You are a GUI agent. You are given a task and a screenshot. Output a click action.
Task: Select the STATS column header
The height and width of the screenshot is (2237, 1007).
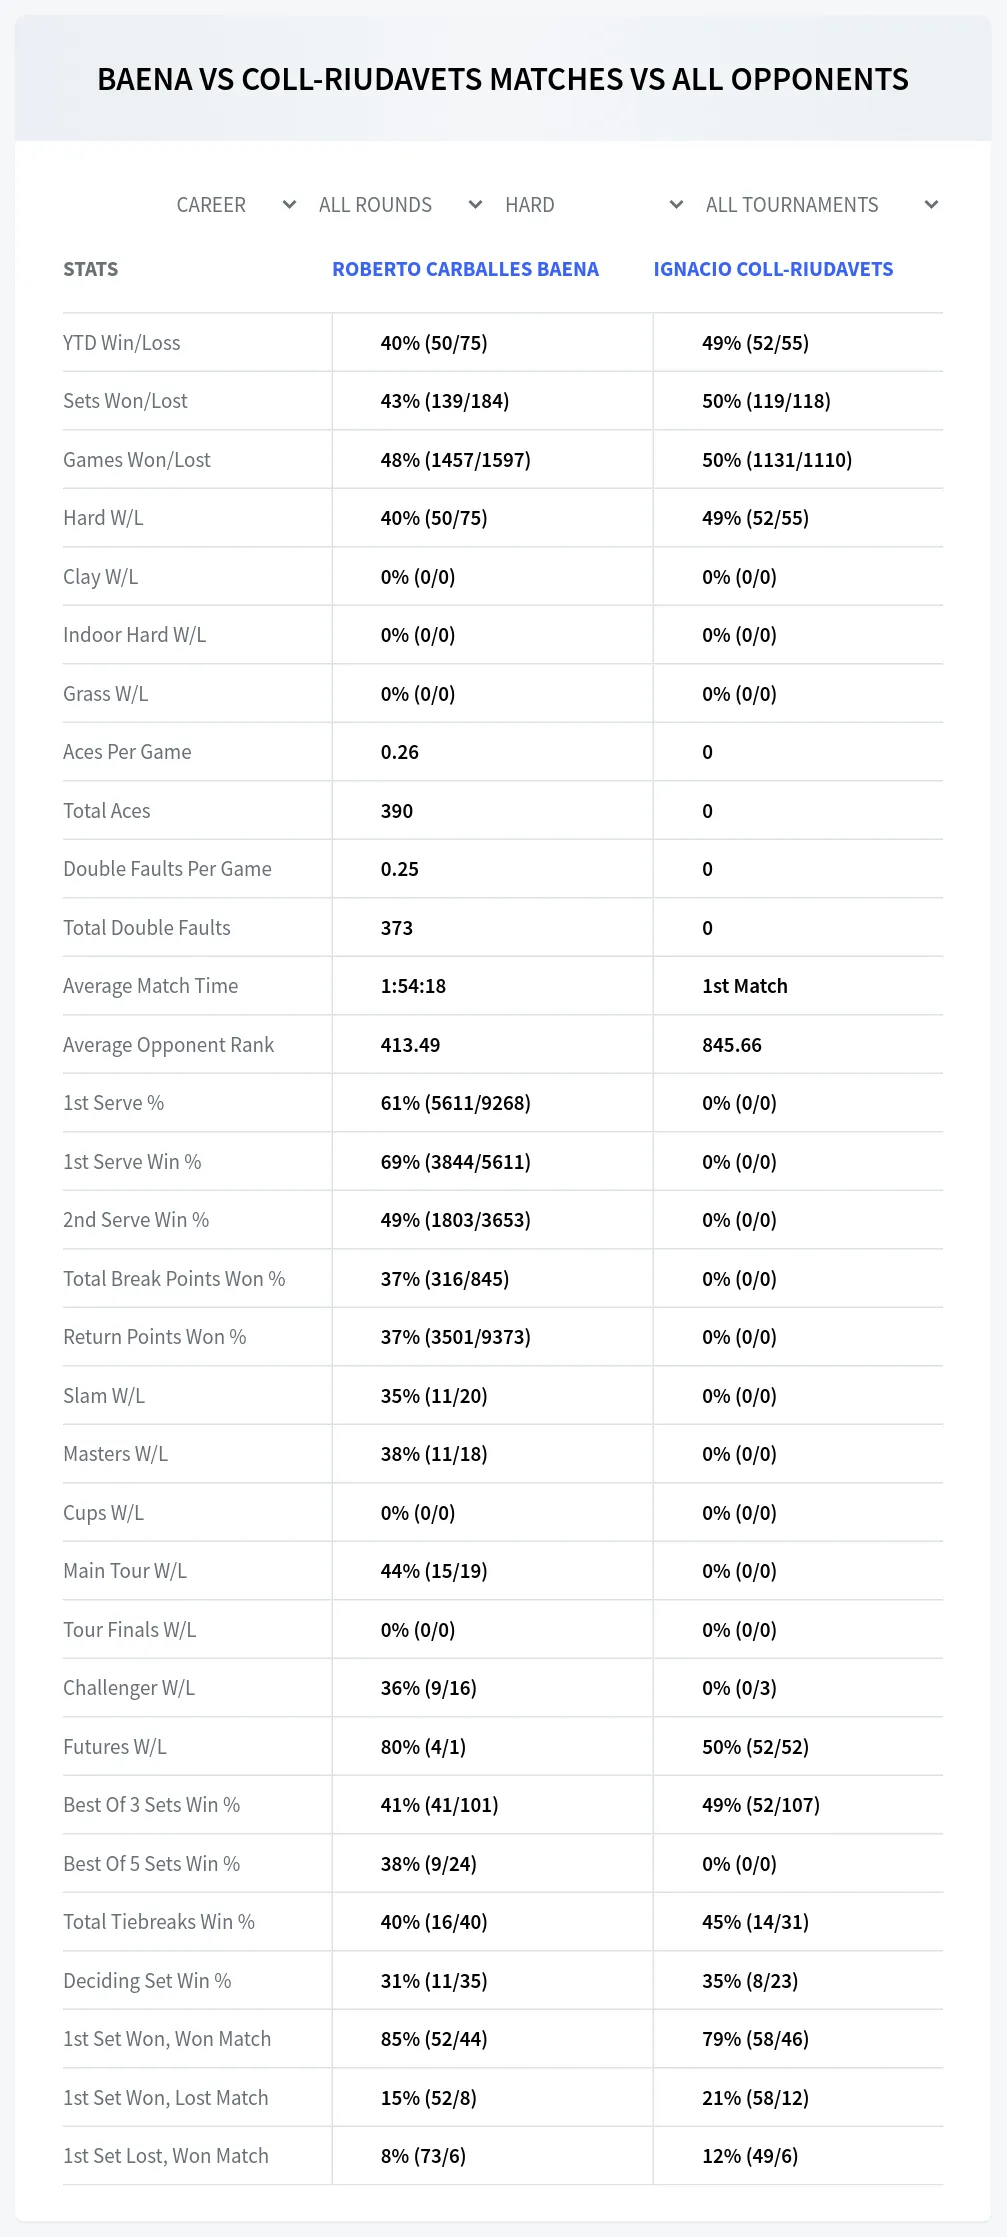coord(90,269)
